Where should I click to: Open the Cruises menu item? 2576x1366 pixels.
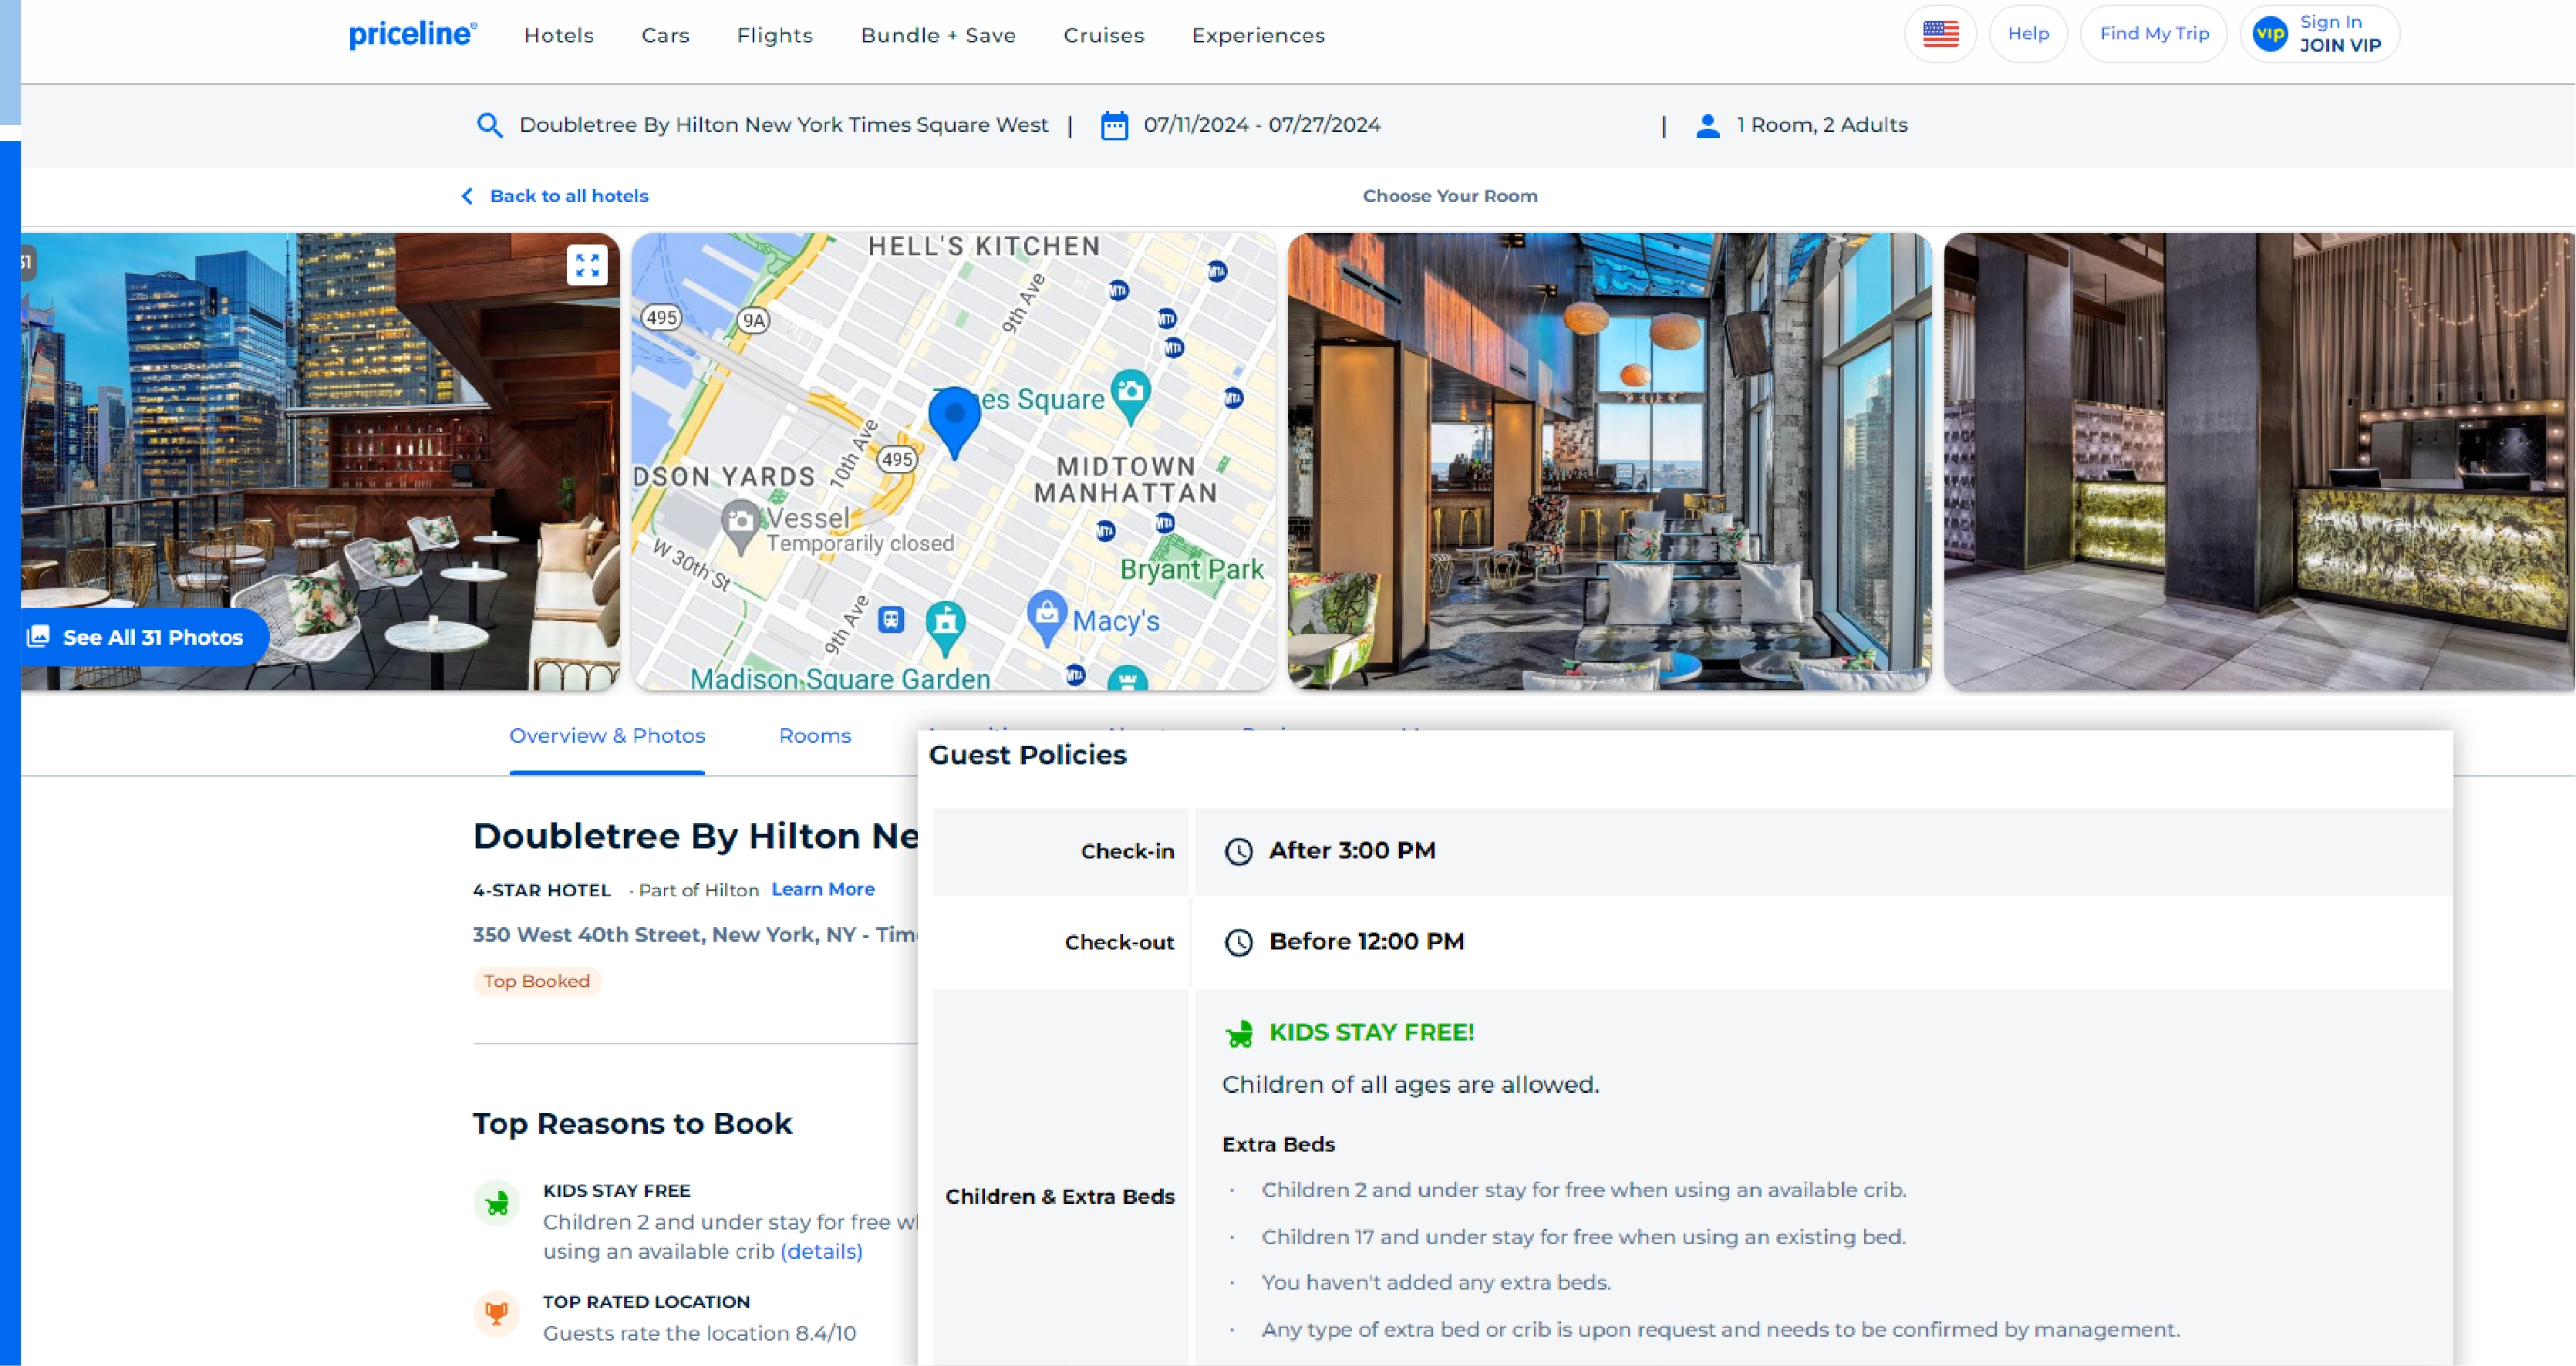pyautogui.click(x=1103, y=35)
